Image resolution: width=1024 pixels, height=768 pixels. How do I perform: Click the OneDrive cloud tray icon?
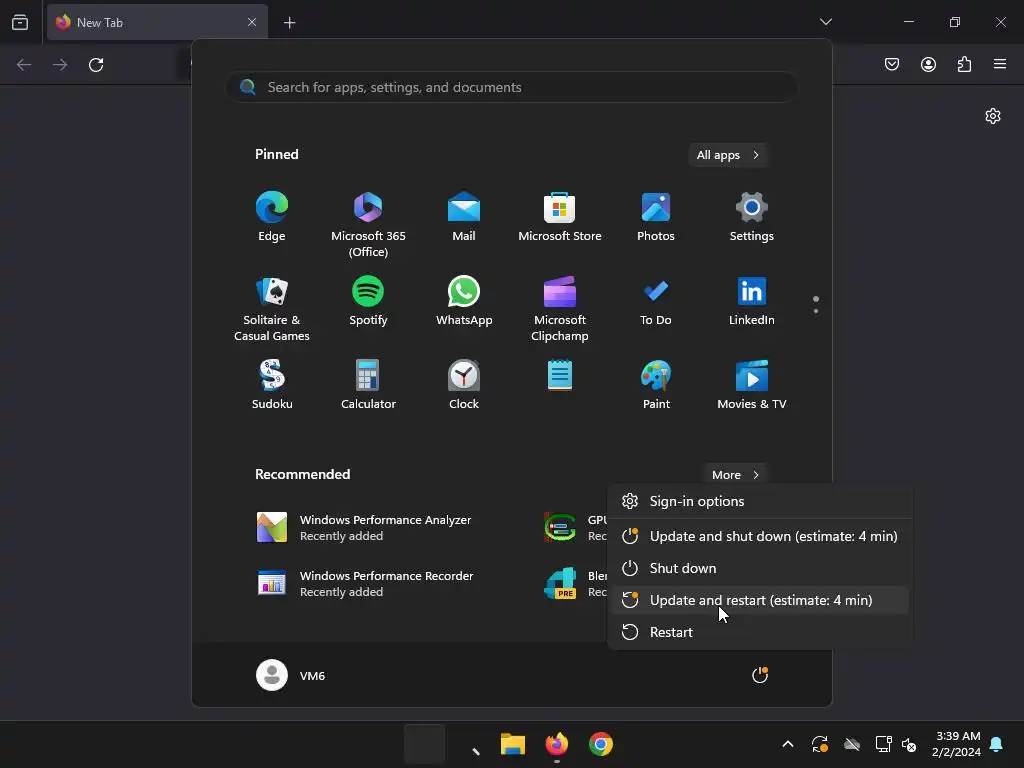point(852,744)
